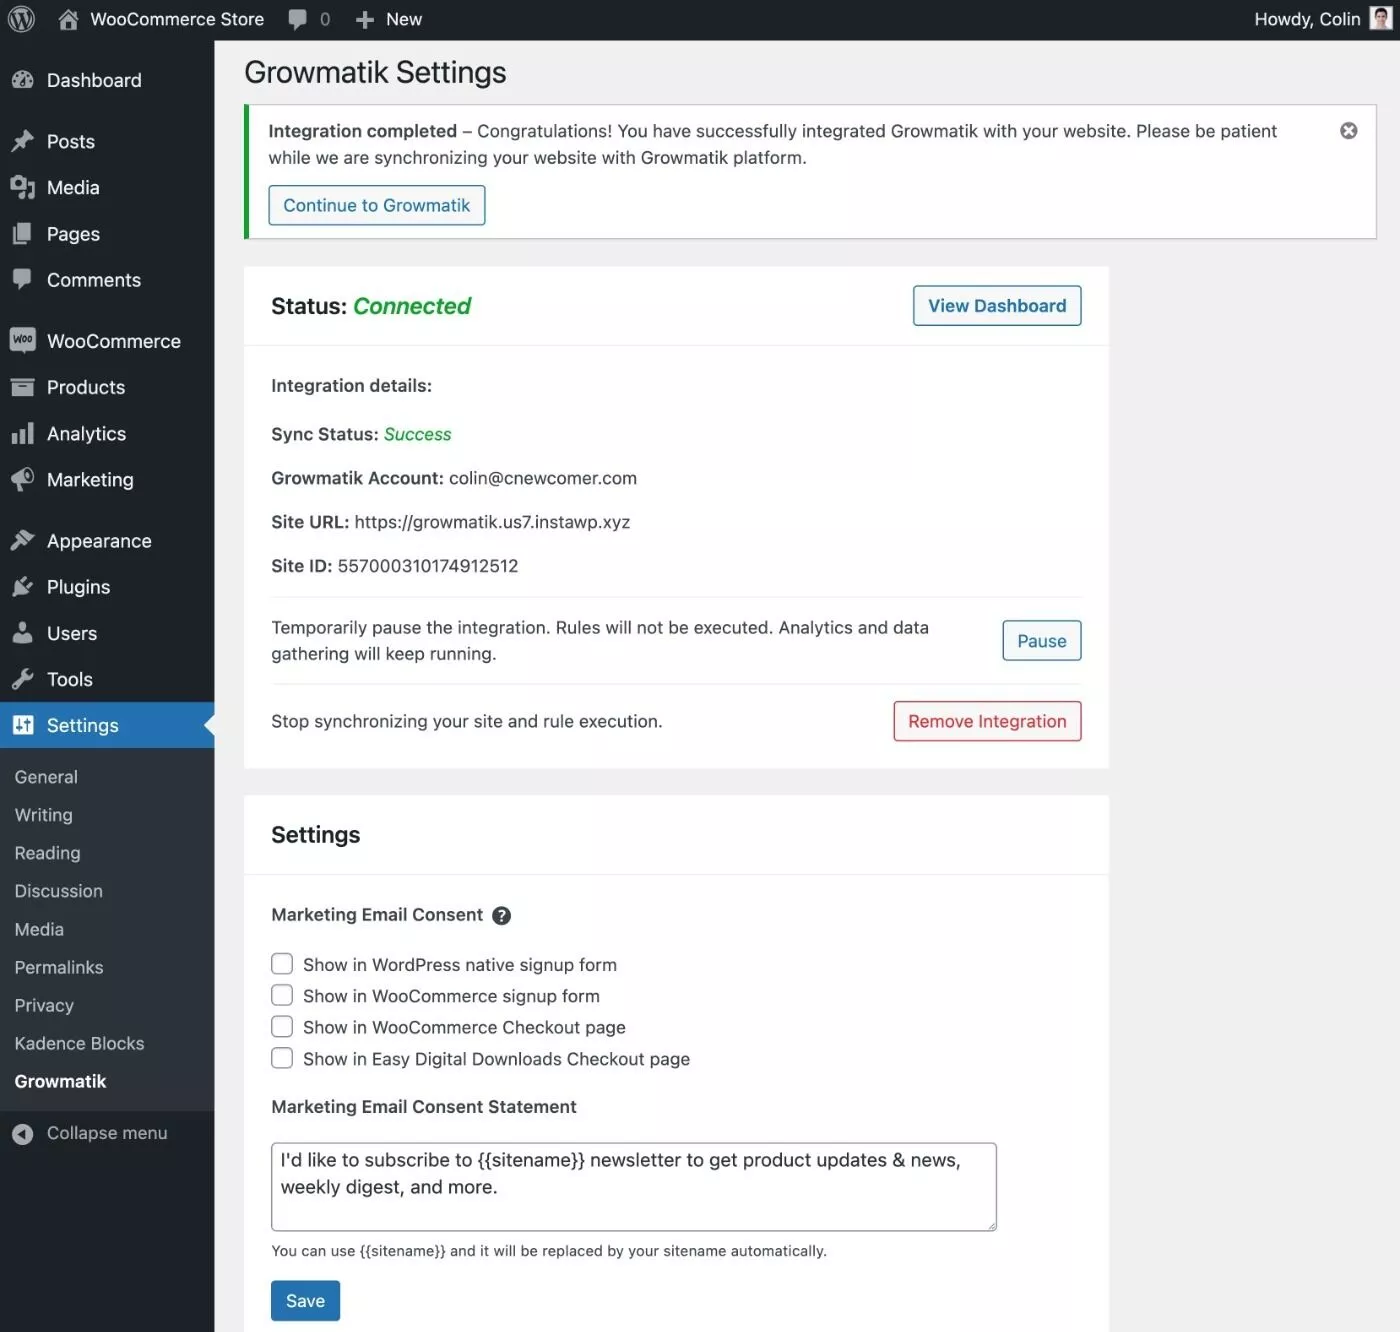
Task: Click the colin@cnewcomer.com account text
Action: (x=543, y=478)
